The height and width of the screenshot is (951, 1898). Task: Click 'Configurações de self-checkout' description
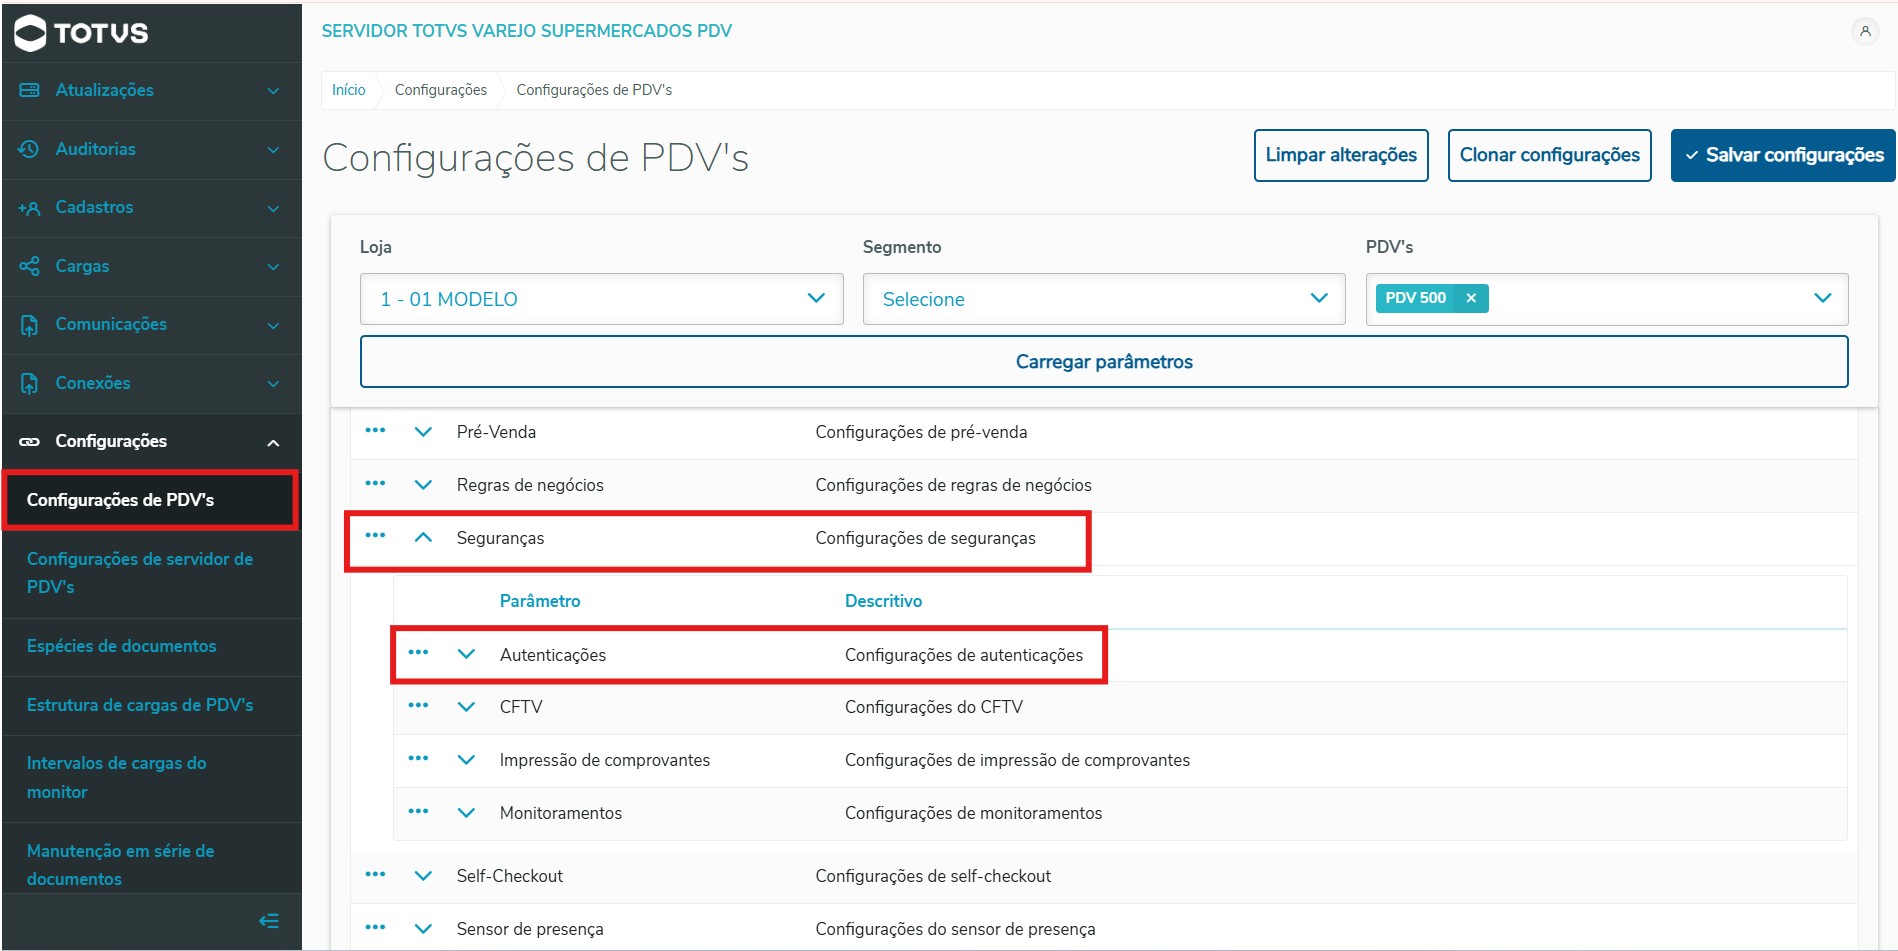pyautogui.click(x=933, y=876)
